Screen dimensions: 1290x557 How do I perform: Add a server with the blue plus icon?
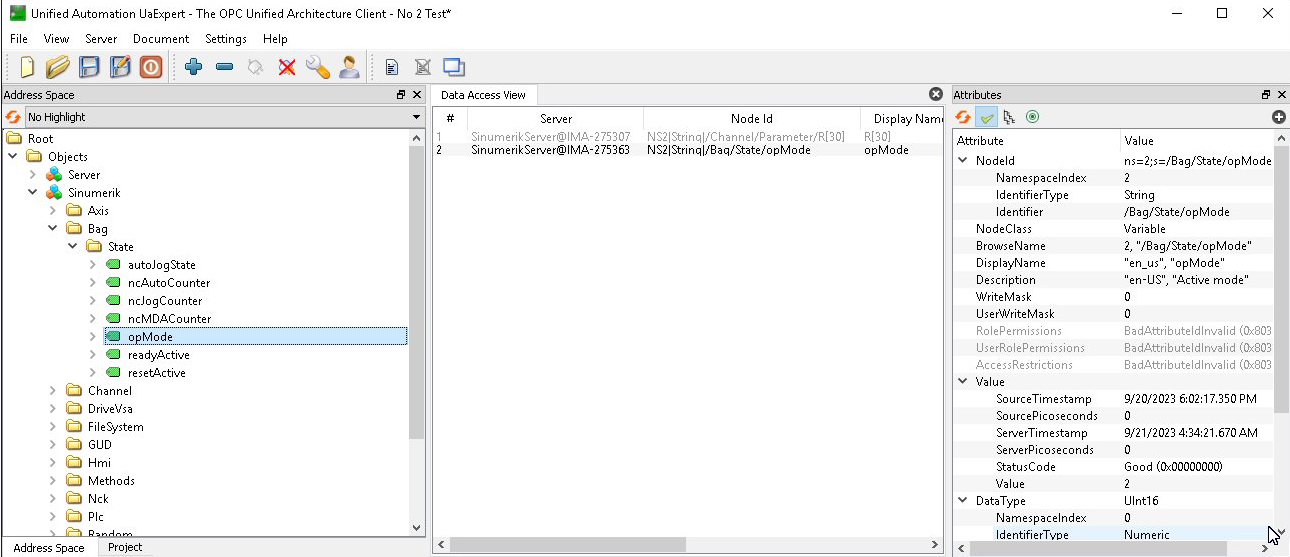(194, 67)
